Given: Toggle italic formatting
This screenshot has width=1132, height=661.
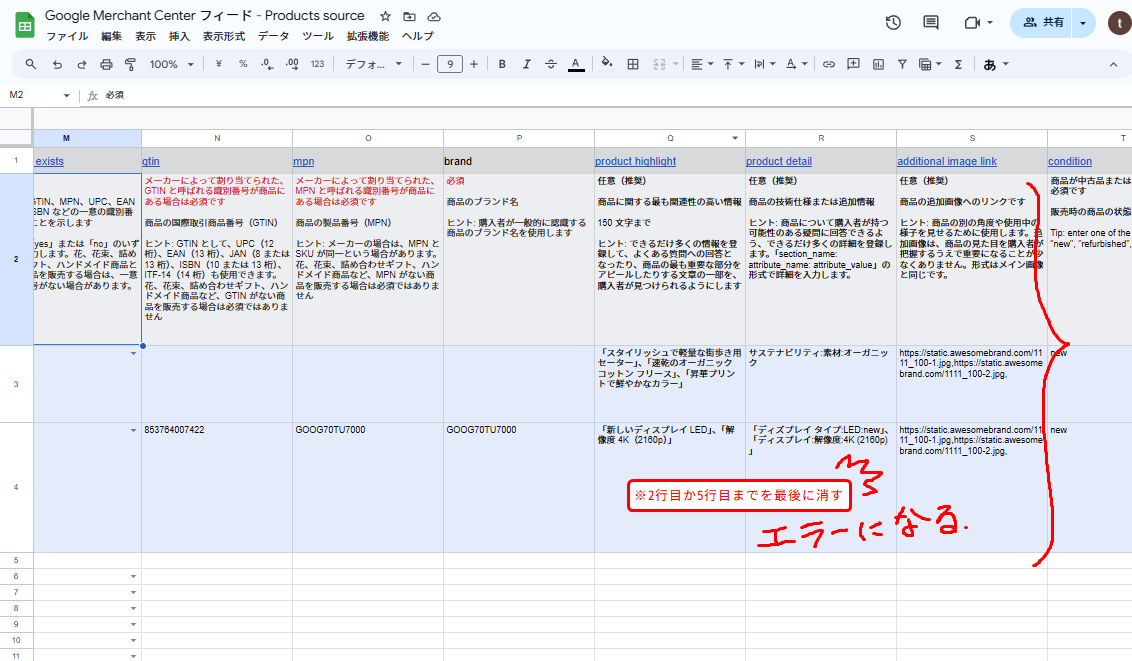Looking at the screenshot, I should pos(526,64).
